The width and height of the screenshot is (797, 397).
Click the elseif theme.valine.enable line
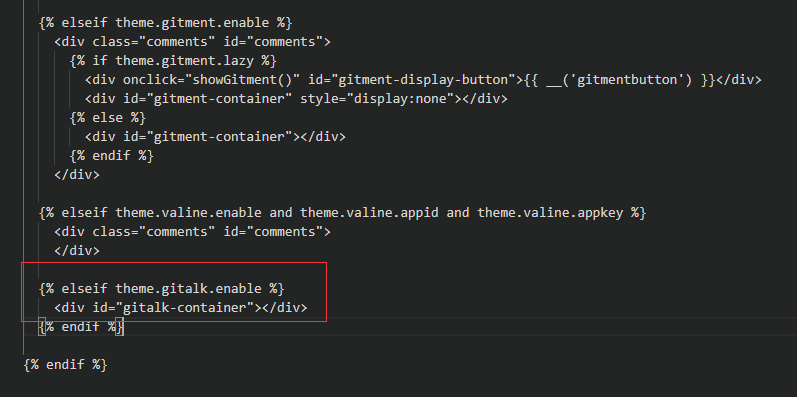tap(342, 213)
